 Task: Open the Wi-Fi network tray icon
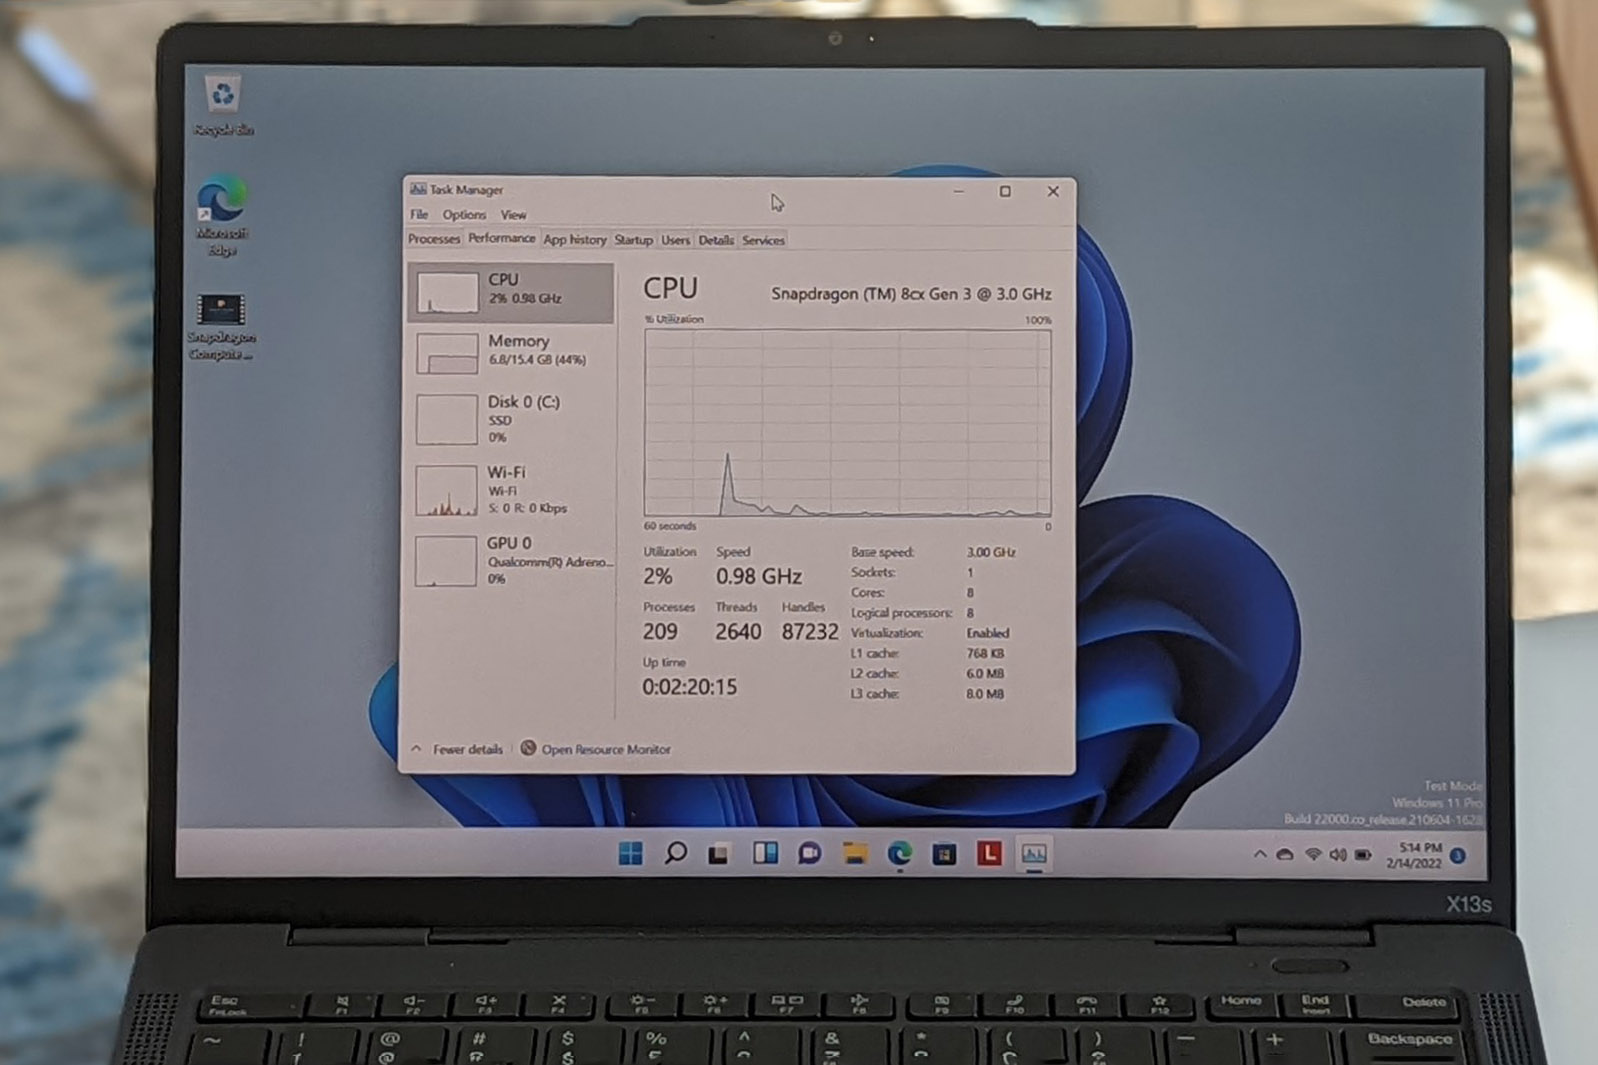(x=1313, y=855)
